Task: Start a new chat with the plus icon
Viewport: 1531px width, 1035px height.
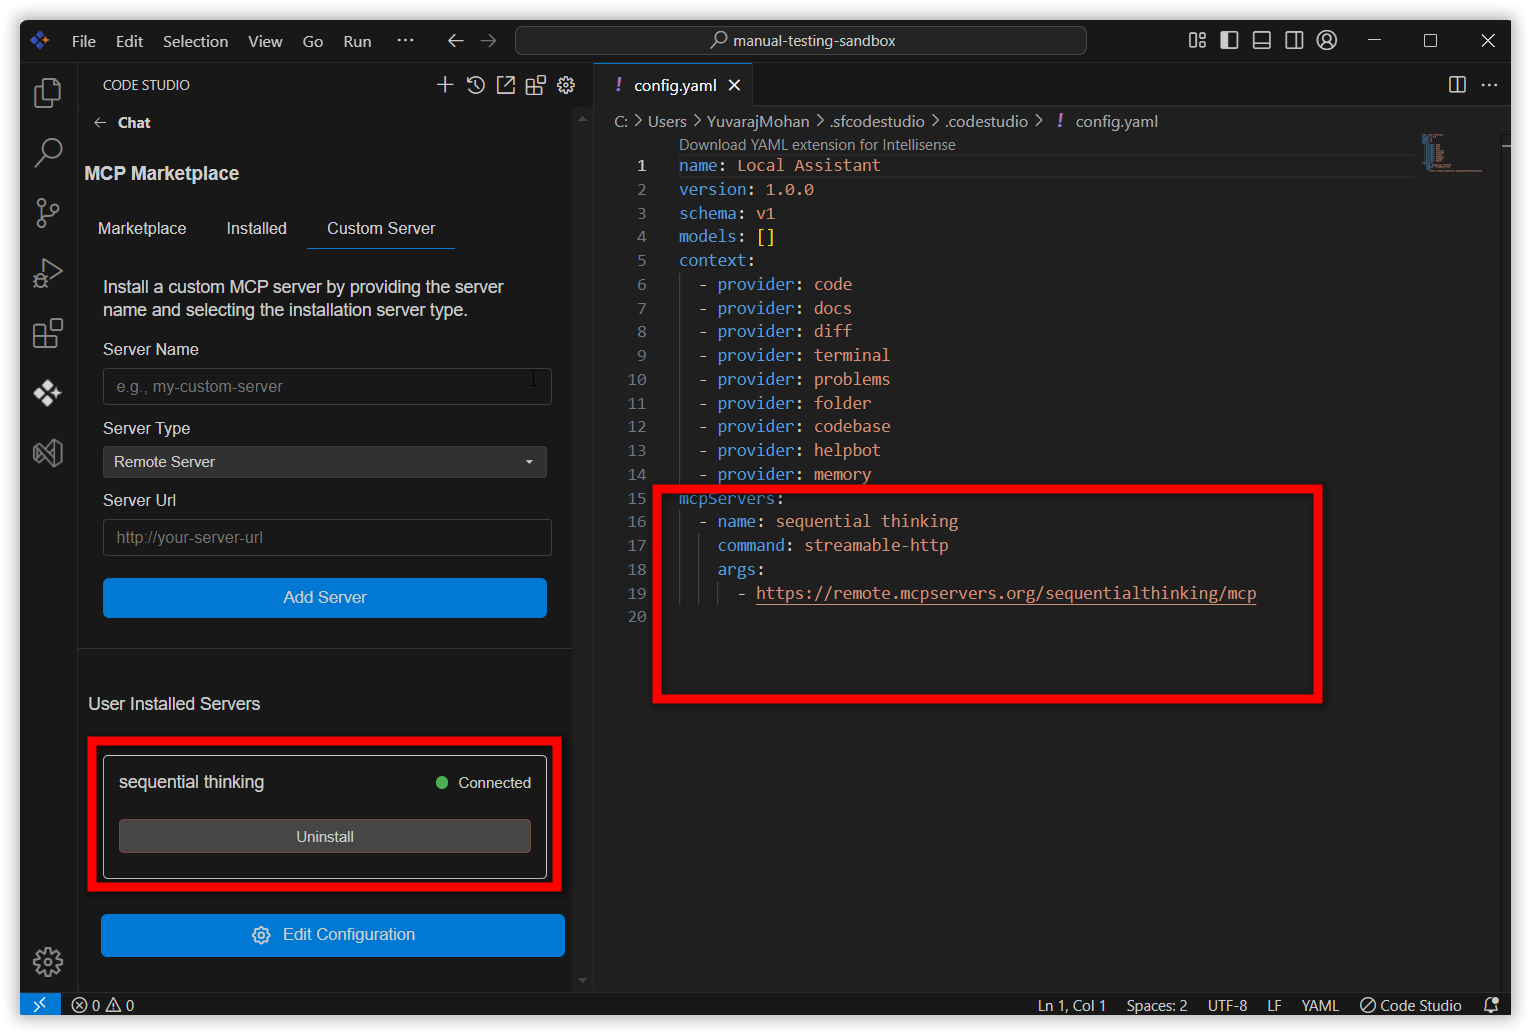Action: click(445, 85)
